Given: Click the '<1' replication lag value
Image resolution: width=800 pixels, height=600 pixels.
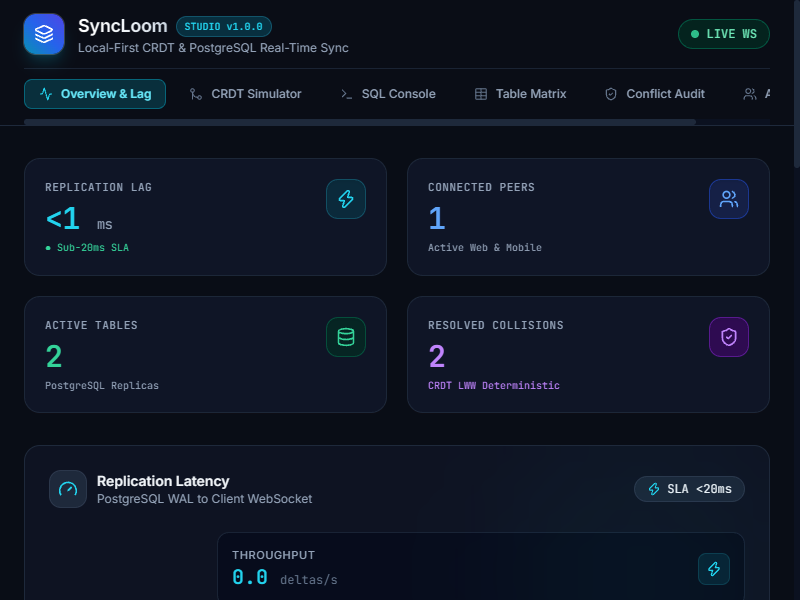Looking at the screenshot, I should tap(63, 218).
